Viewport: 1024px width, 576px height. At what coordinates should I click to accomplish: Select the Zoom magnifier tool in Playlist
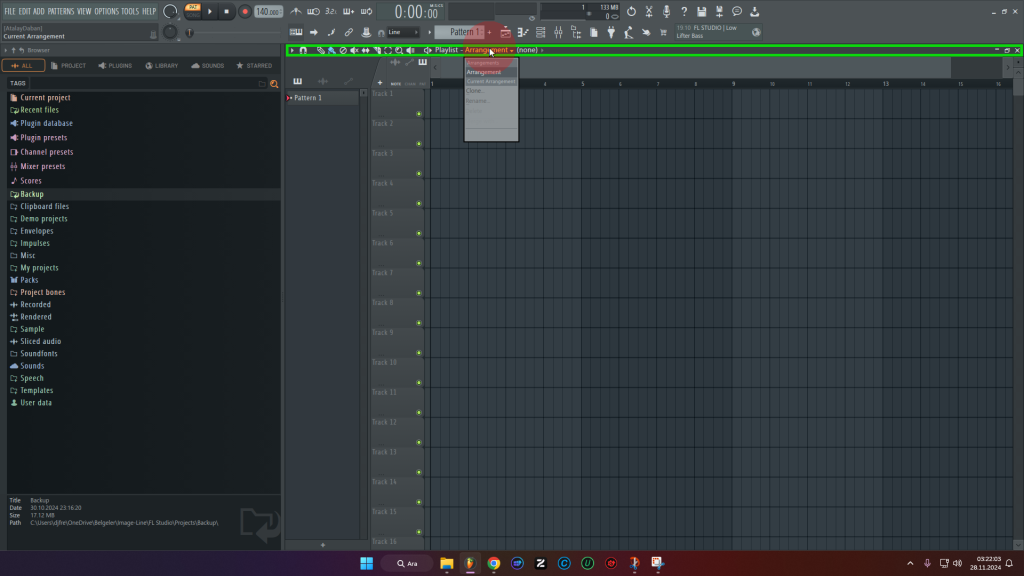coord(399,50)
